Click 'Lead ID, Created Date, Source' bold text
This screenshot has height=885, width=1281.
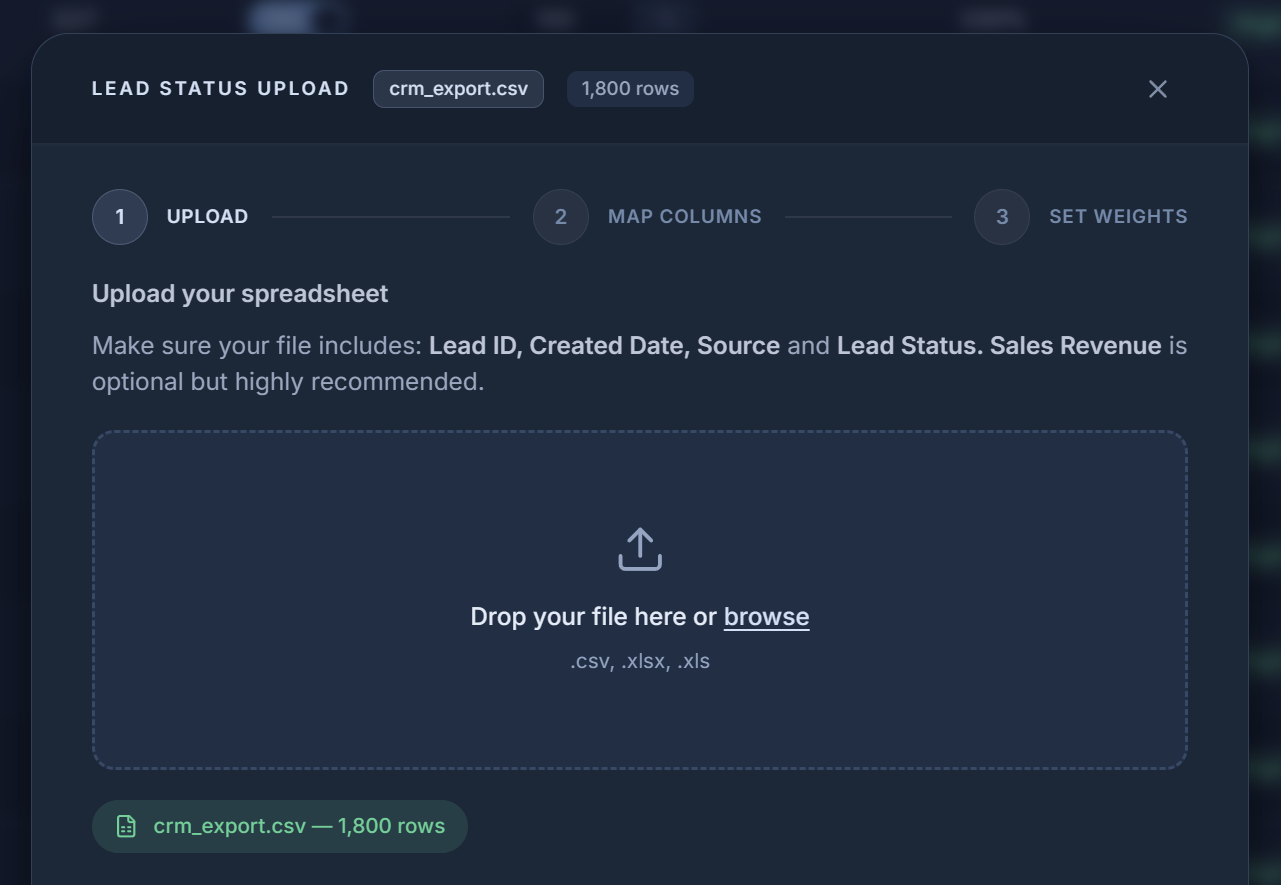[604, 346]
